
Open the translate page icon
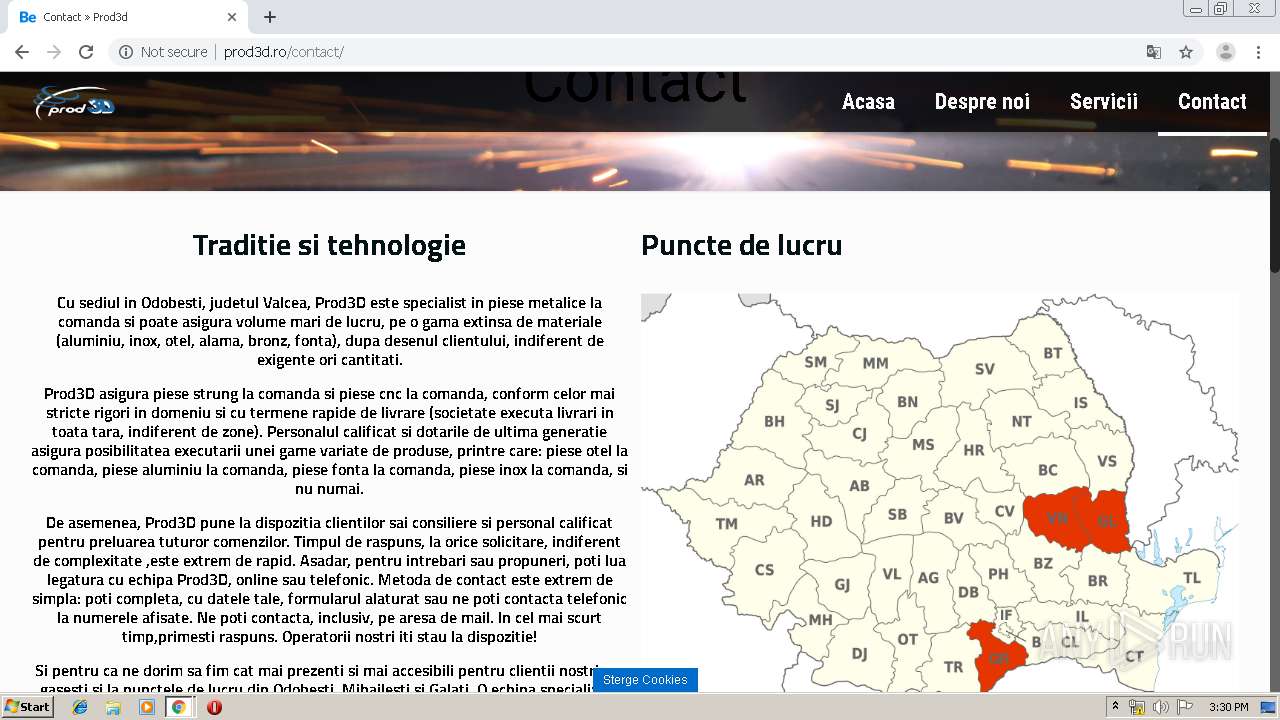(1153, 52)
